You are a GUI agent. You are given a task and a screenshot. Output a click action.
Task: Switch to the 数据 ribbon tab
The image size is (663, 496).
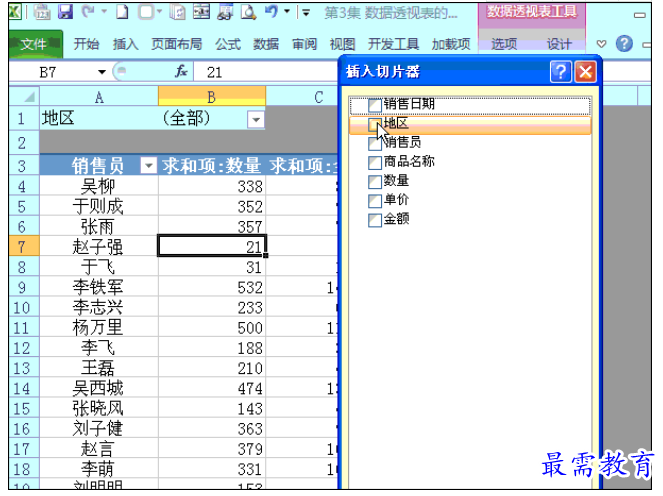[266, 44]
